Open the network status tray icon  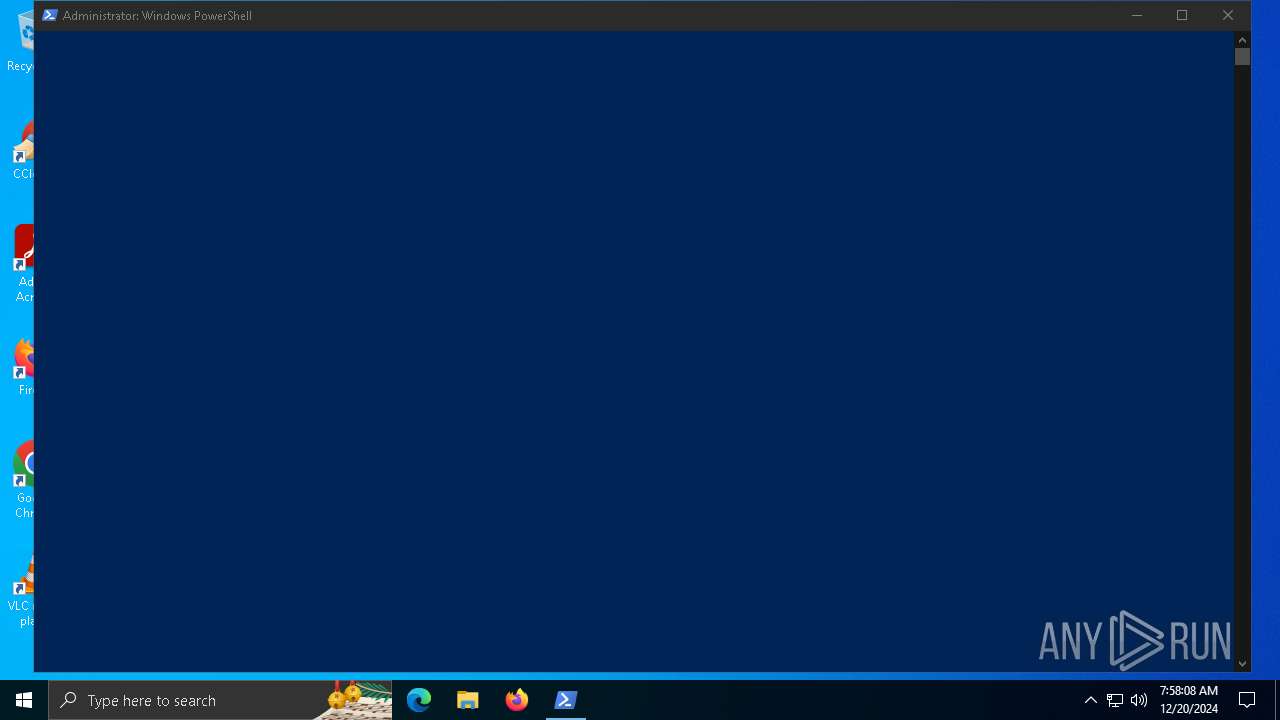tap(1115, 700)
